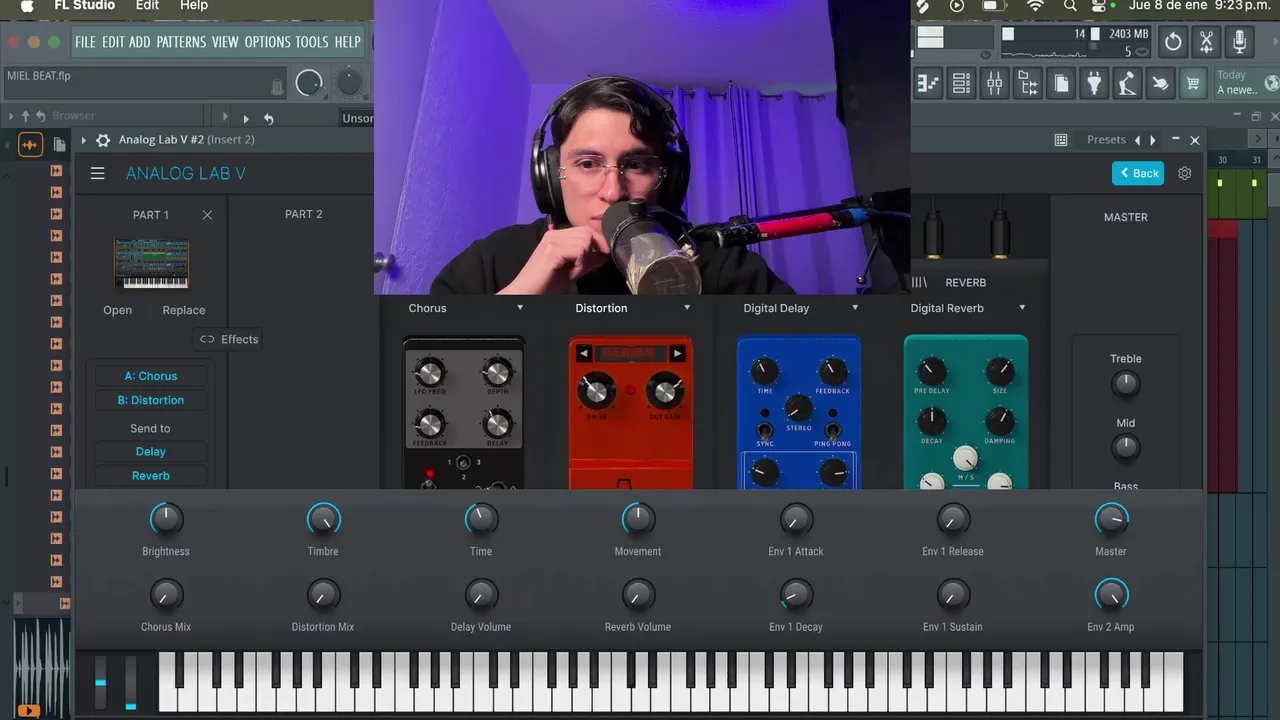Expand the Distortion effect type dropdown
1280x720 pixels.
point(687,308)
